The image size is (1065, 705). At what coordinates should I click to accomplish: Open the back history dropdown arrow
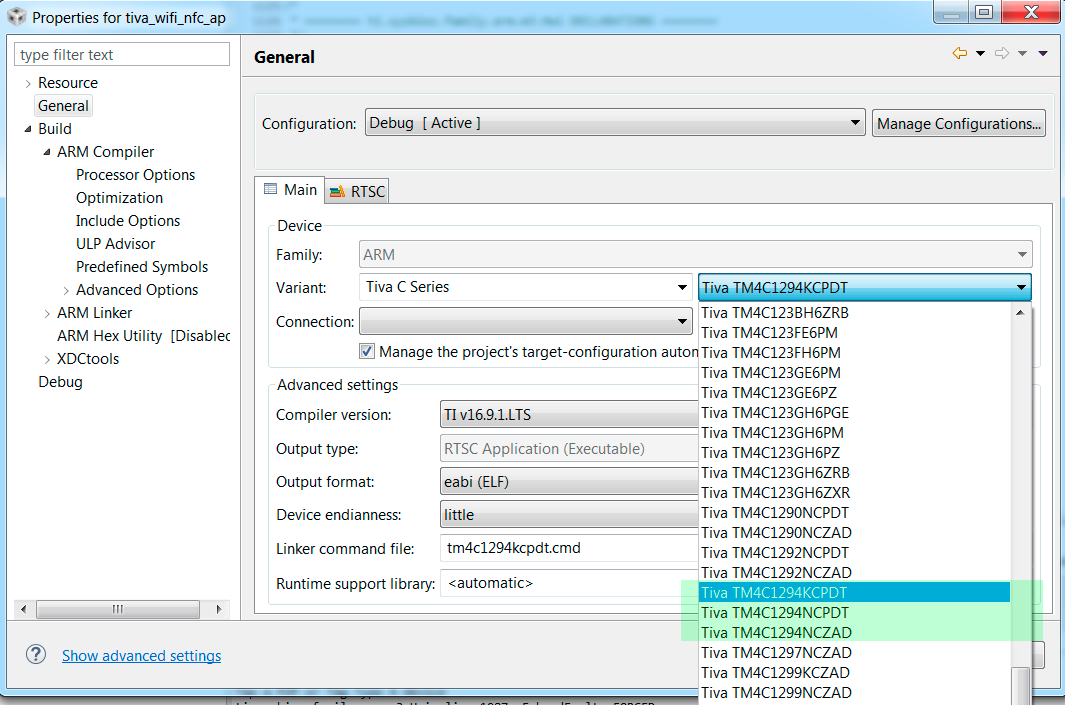(x=980, y=54)
